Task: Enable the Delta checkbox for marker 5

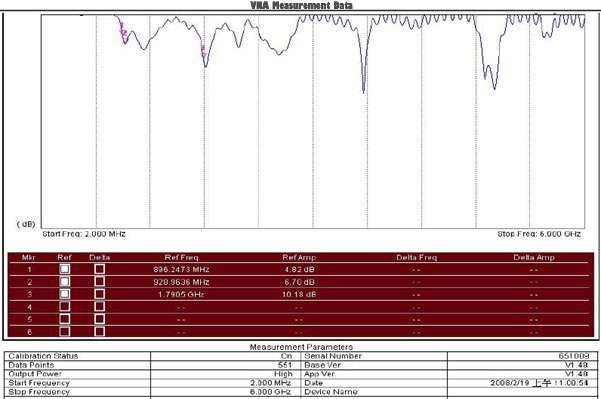Action: [100, 319]
